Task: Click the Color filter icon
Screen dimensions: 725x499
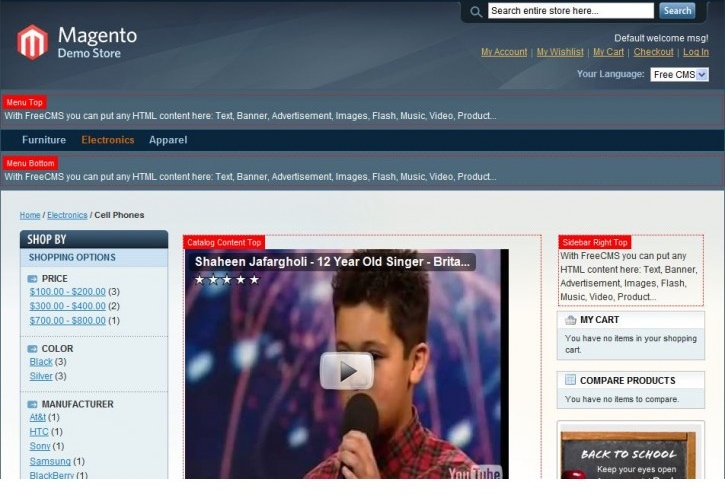Action: pyautogui.click(x=33, y=349)
